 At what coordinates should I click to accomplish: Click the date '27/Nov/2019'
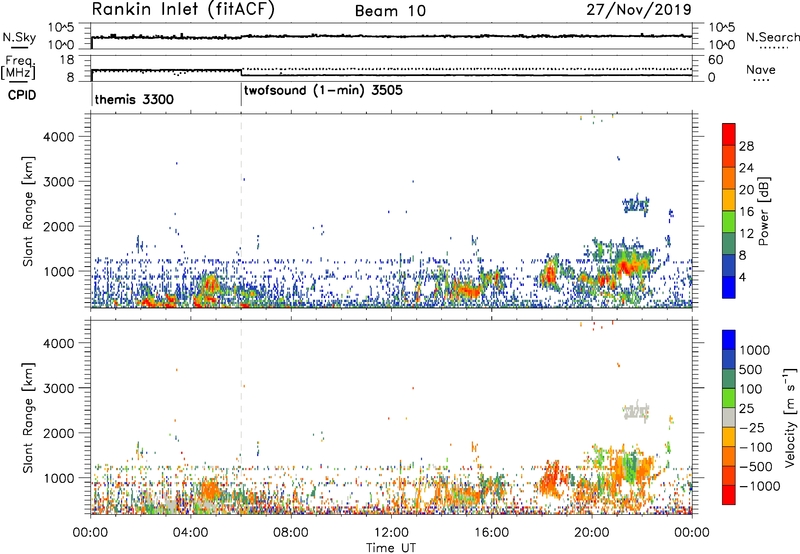pos(639,9)
